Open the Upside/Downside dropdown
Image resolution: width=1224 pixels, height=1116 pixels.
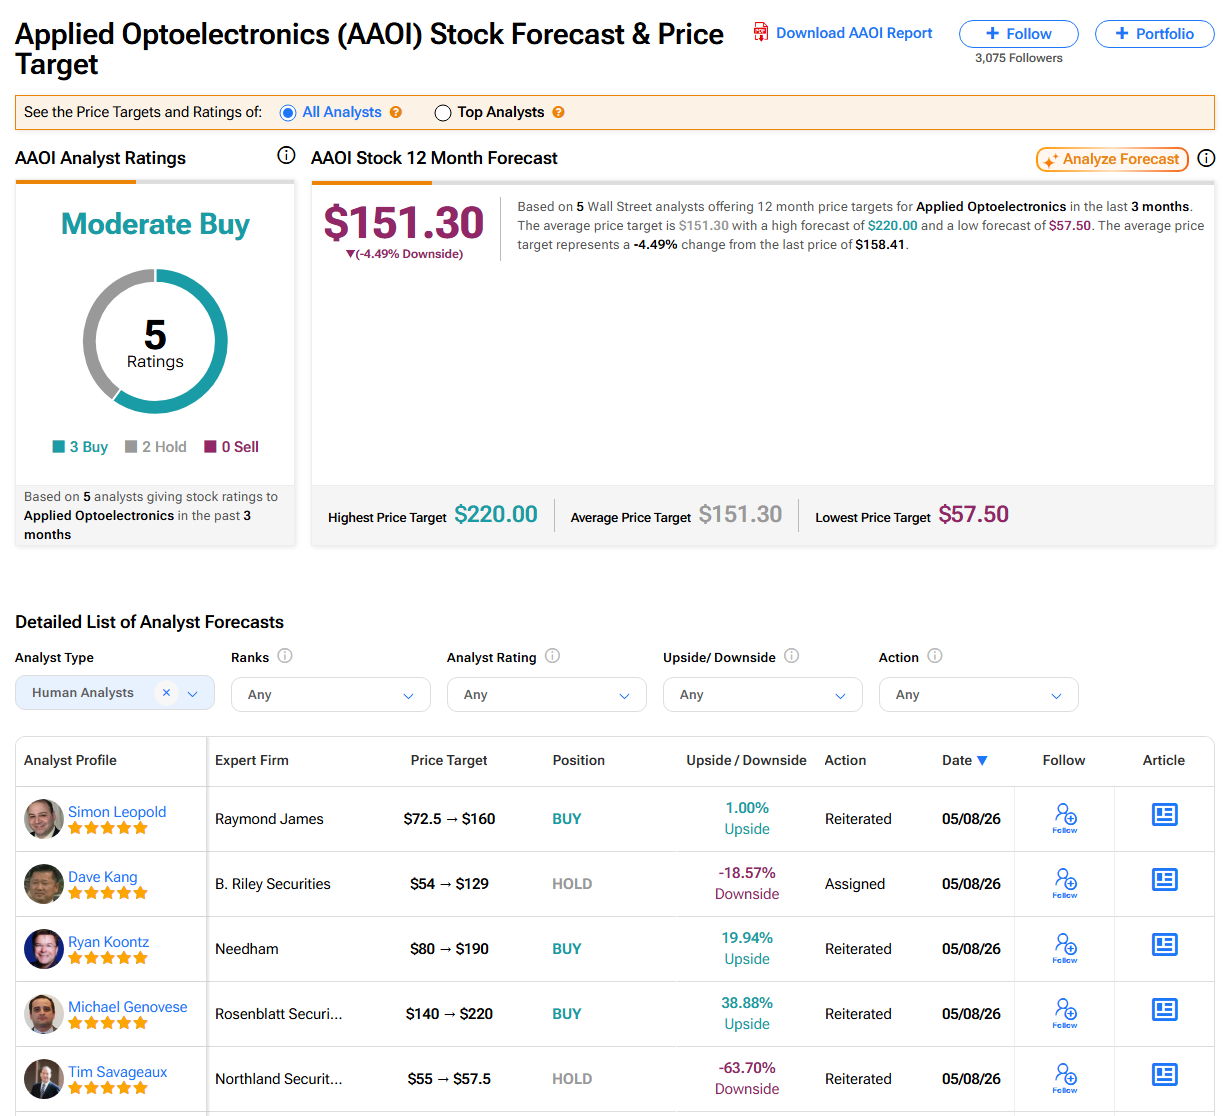point(763,695)
